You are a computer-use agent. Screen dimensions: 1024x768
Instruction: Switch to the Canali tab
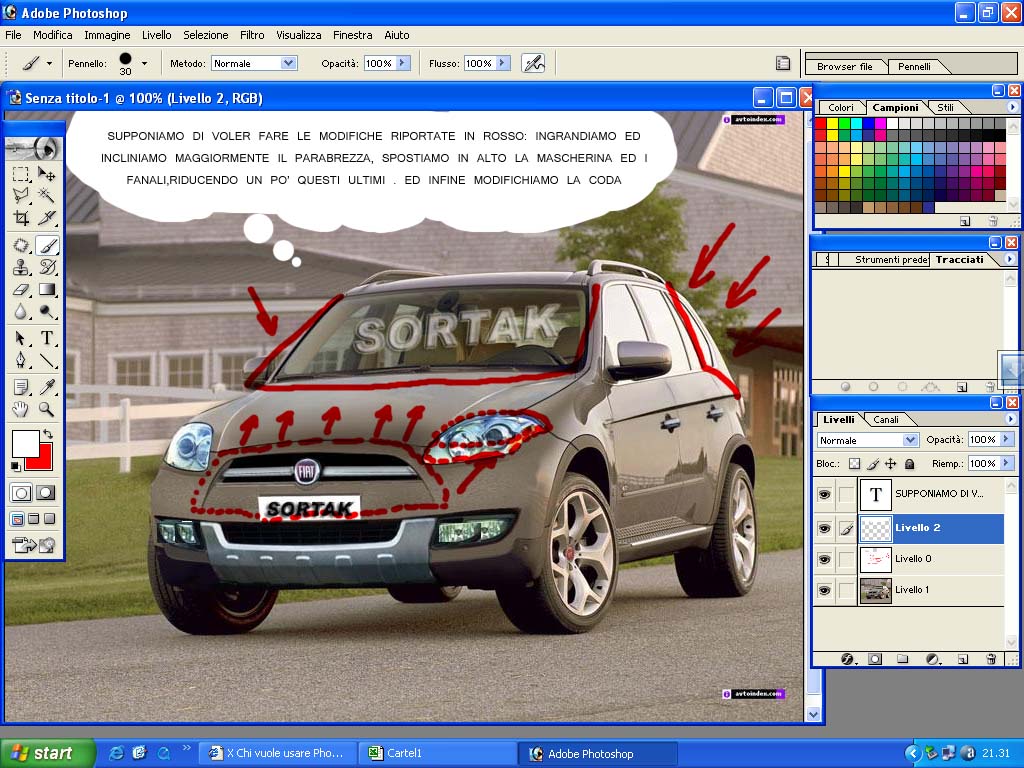pos(886,420)
